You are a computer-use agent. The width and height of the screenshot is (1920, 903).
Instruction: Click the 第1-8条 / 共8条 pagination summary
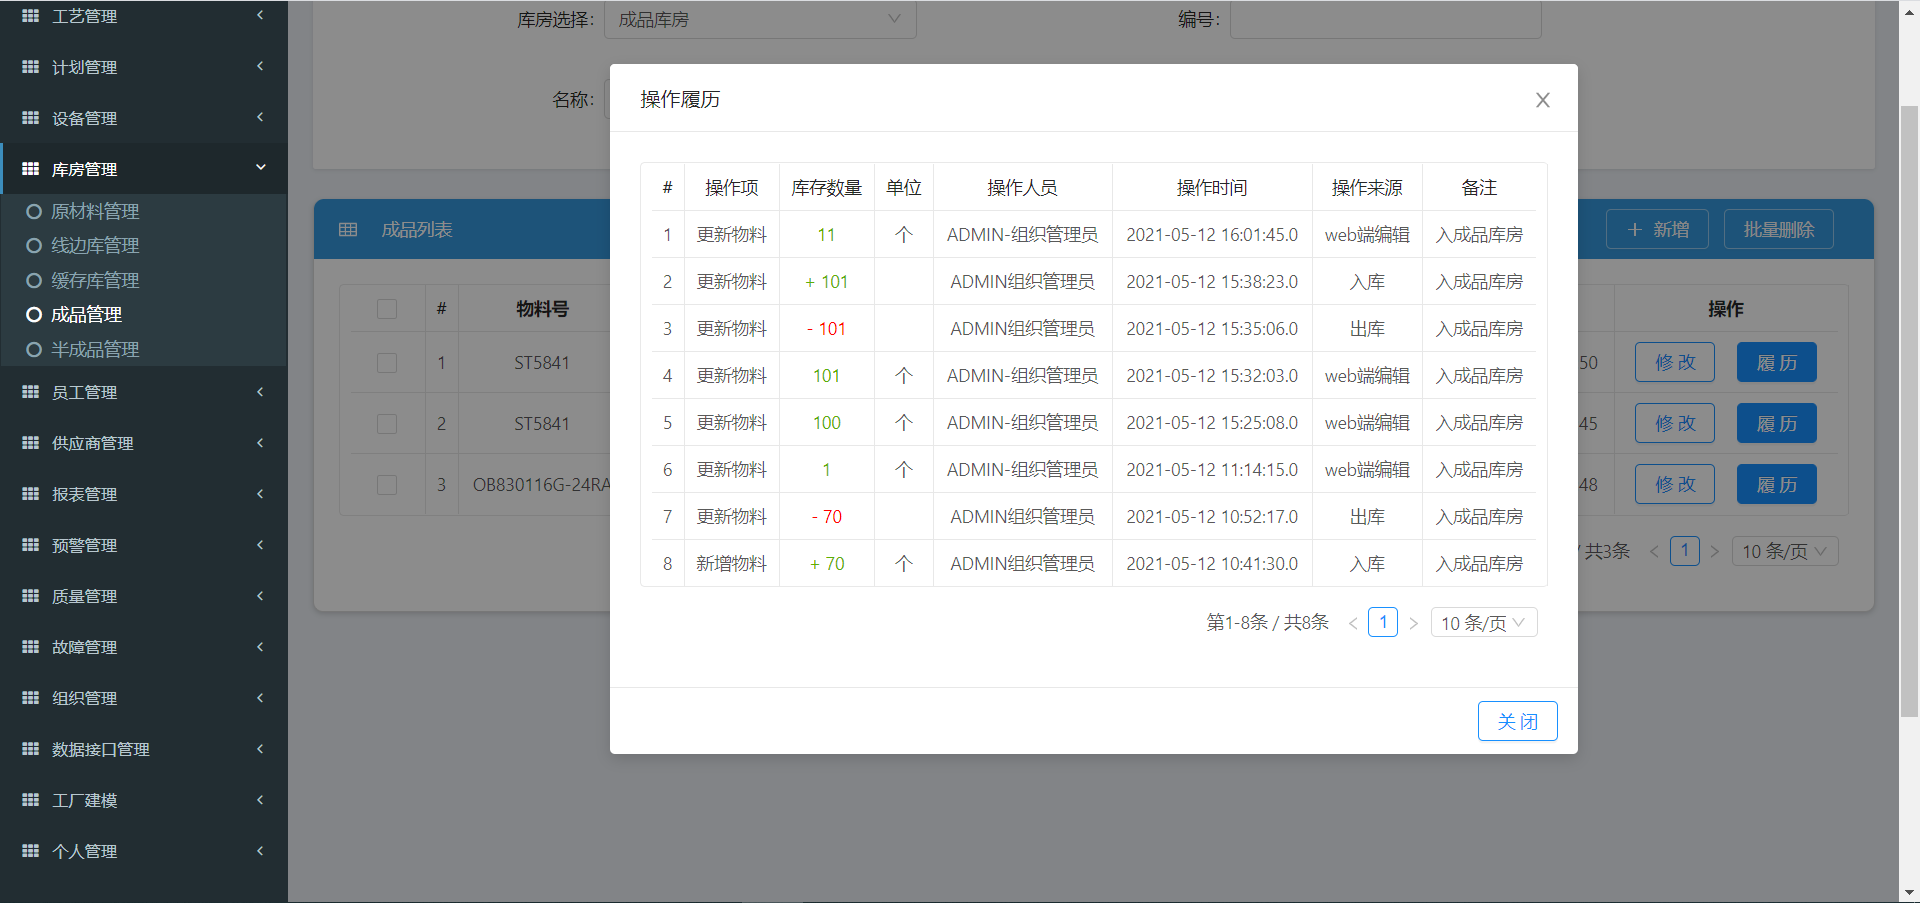(x=1267, y=623)
